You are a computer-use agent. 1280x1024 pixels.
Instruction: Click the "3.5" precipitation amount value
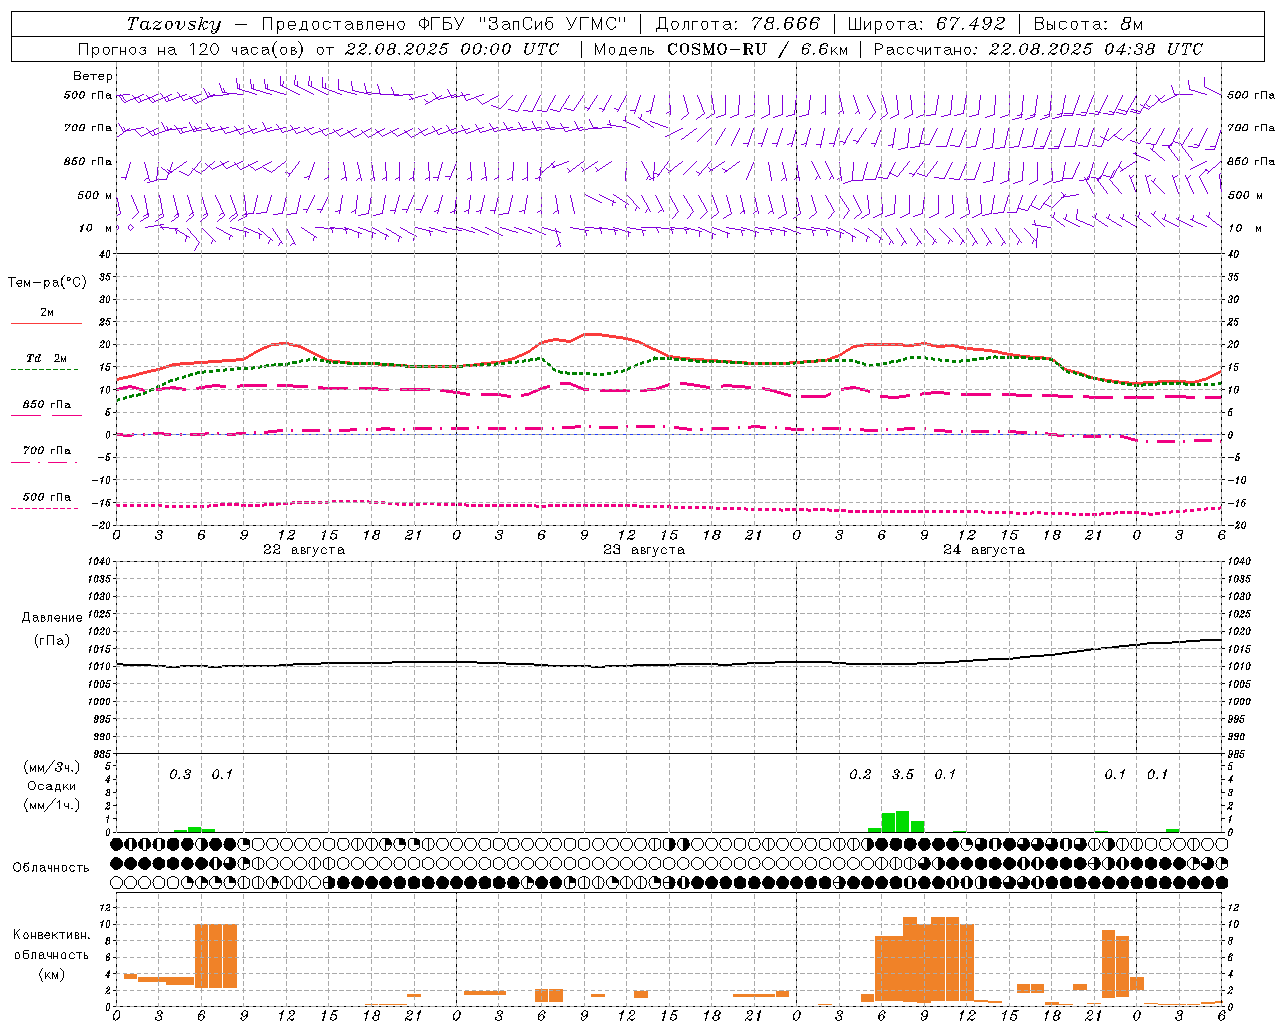coord(903,775)
